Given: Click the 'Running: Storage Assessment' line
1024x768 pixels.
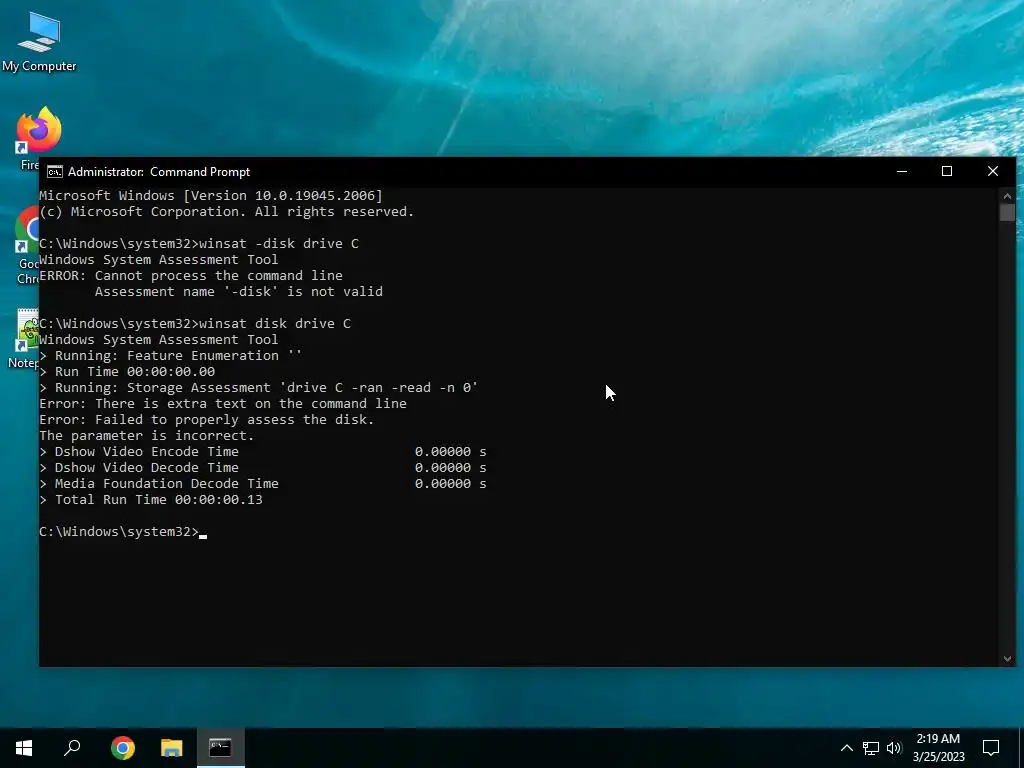Looking at the screenshot, I should tap(259, 388).
